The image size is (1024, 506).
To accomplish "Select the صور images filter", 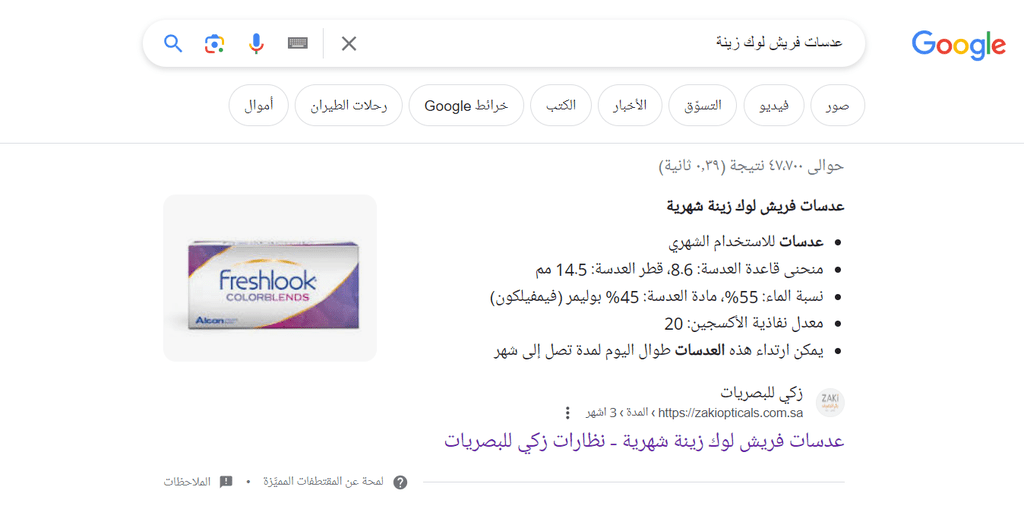I will (x=837, y=105).
